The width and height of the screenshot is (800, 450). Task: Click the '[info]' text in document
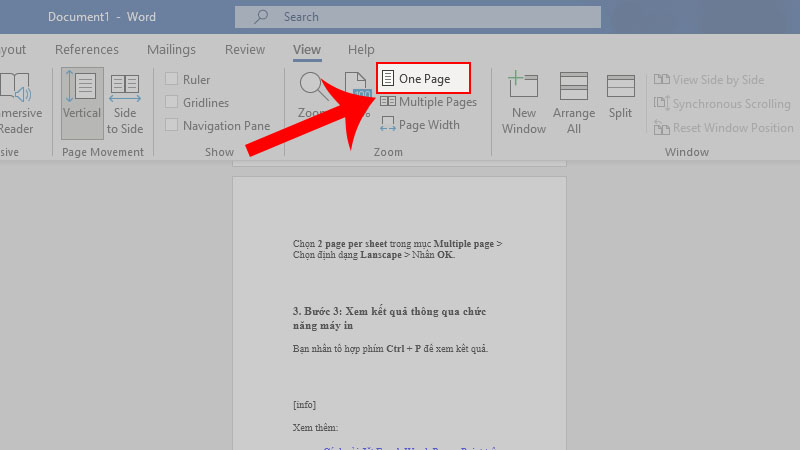305,405
